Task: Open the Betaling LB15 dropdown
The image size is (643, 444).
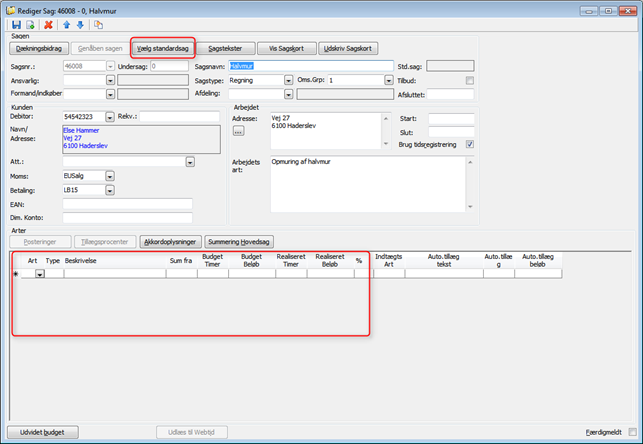Action: (110, 189)
